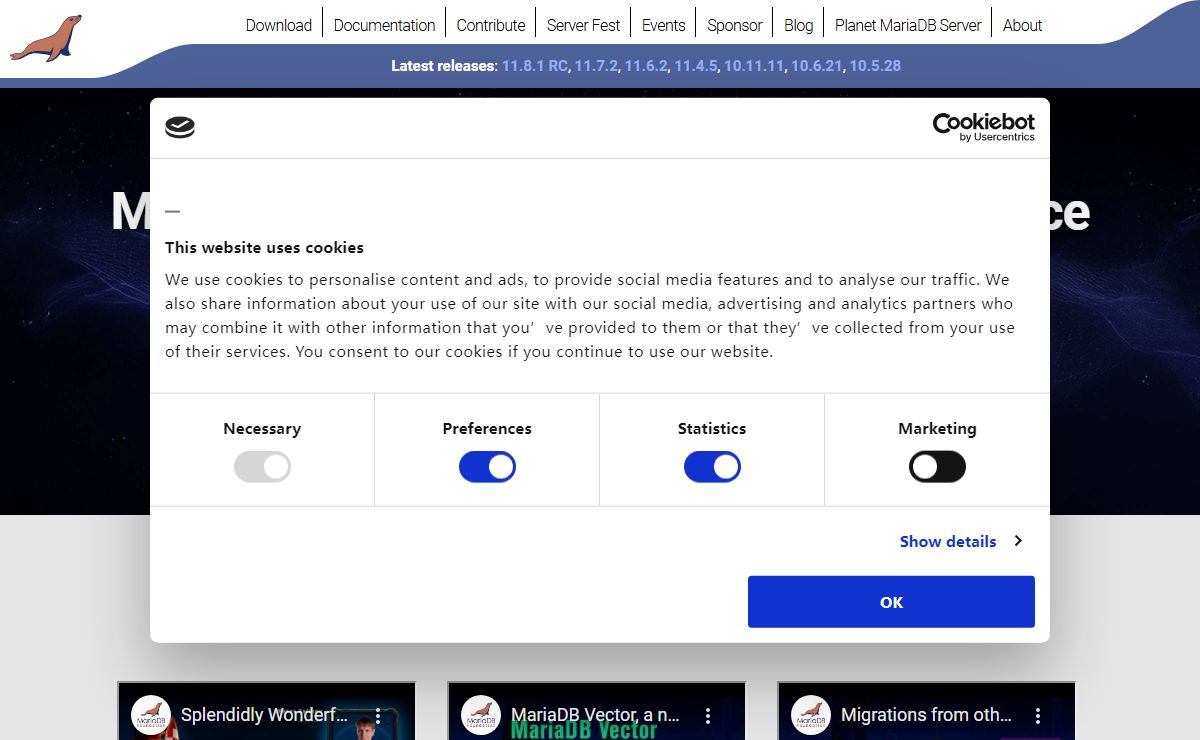Open the 11.8.1 RC release link
Viewport: 1200px width, 740px height.
535,66
